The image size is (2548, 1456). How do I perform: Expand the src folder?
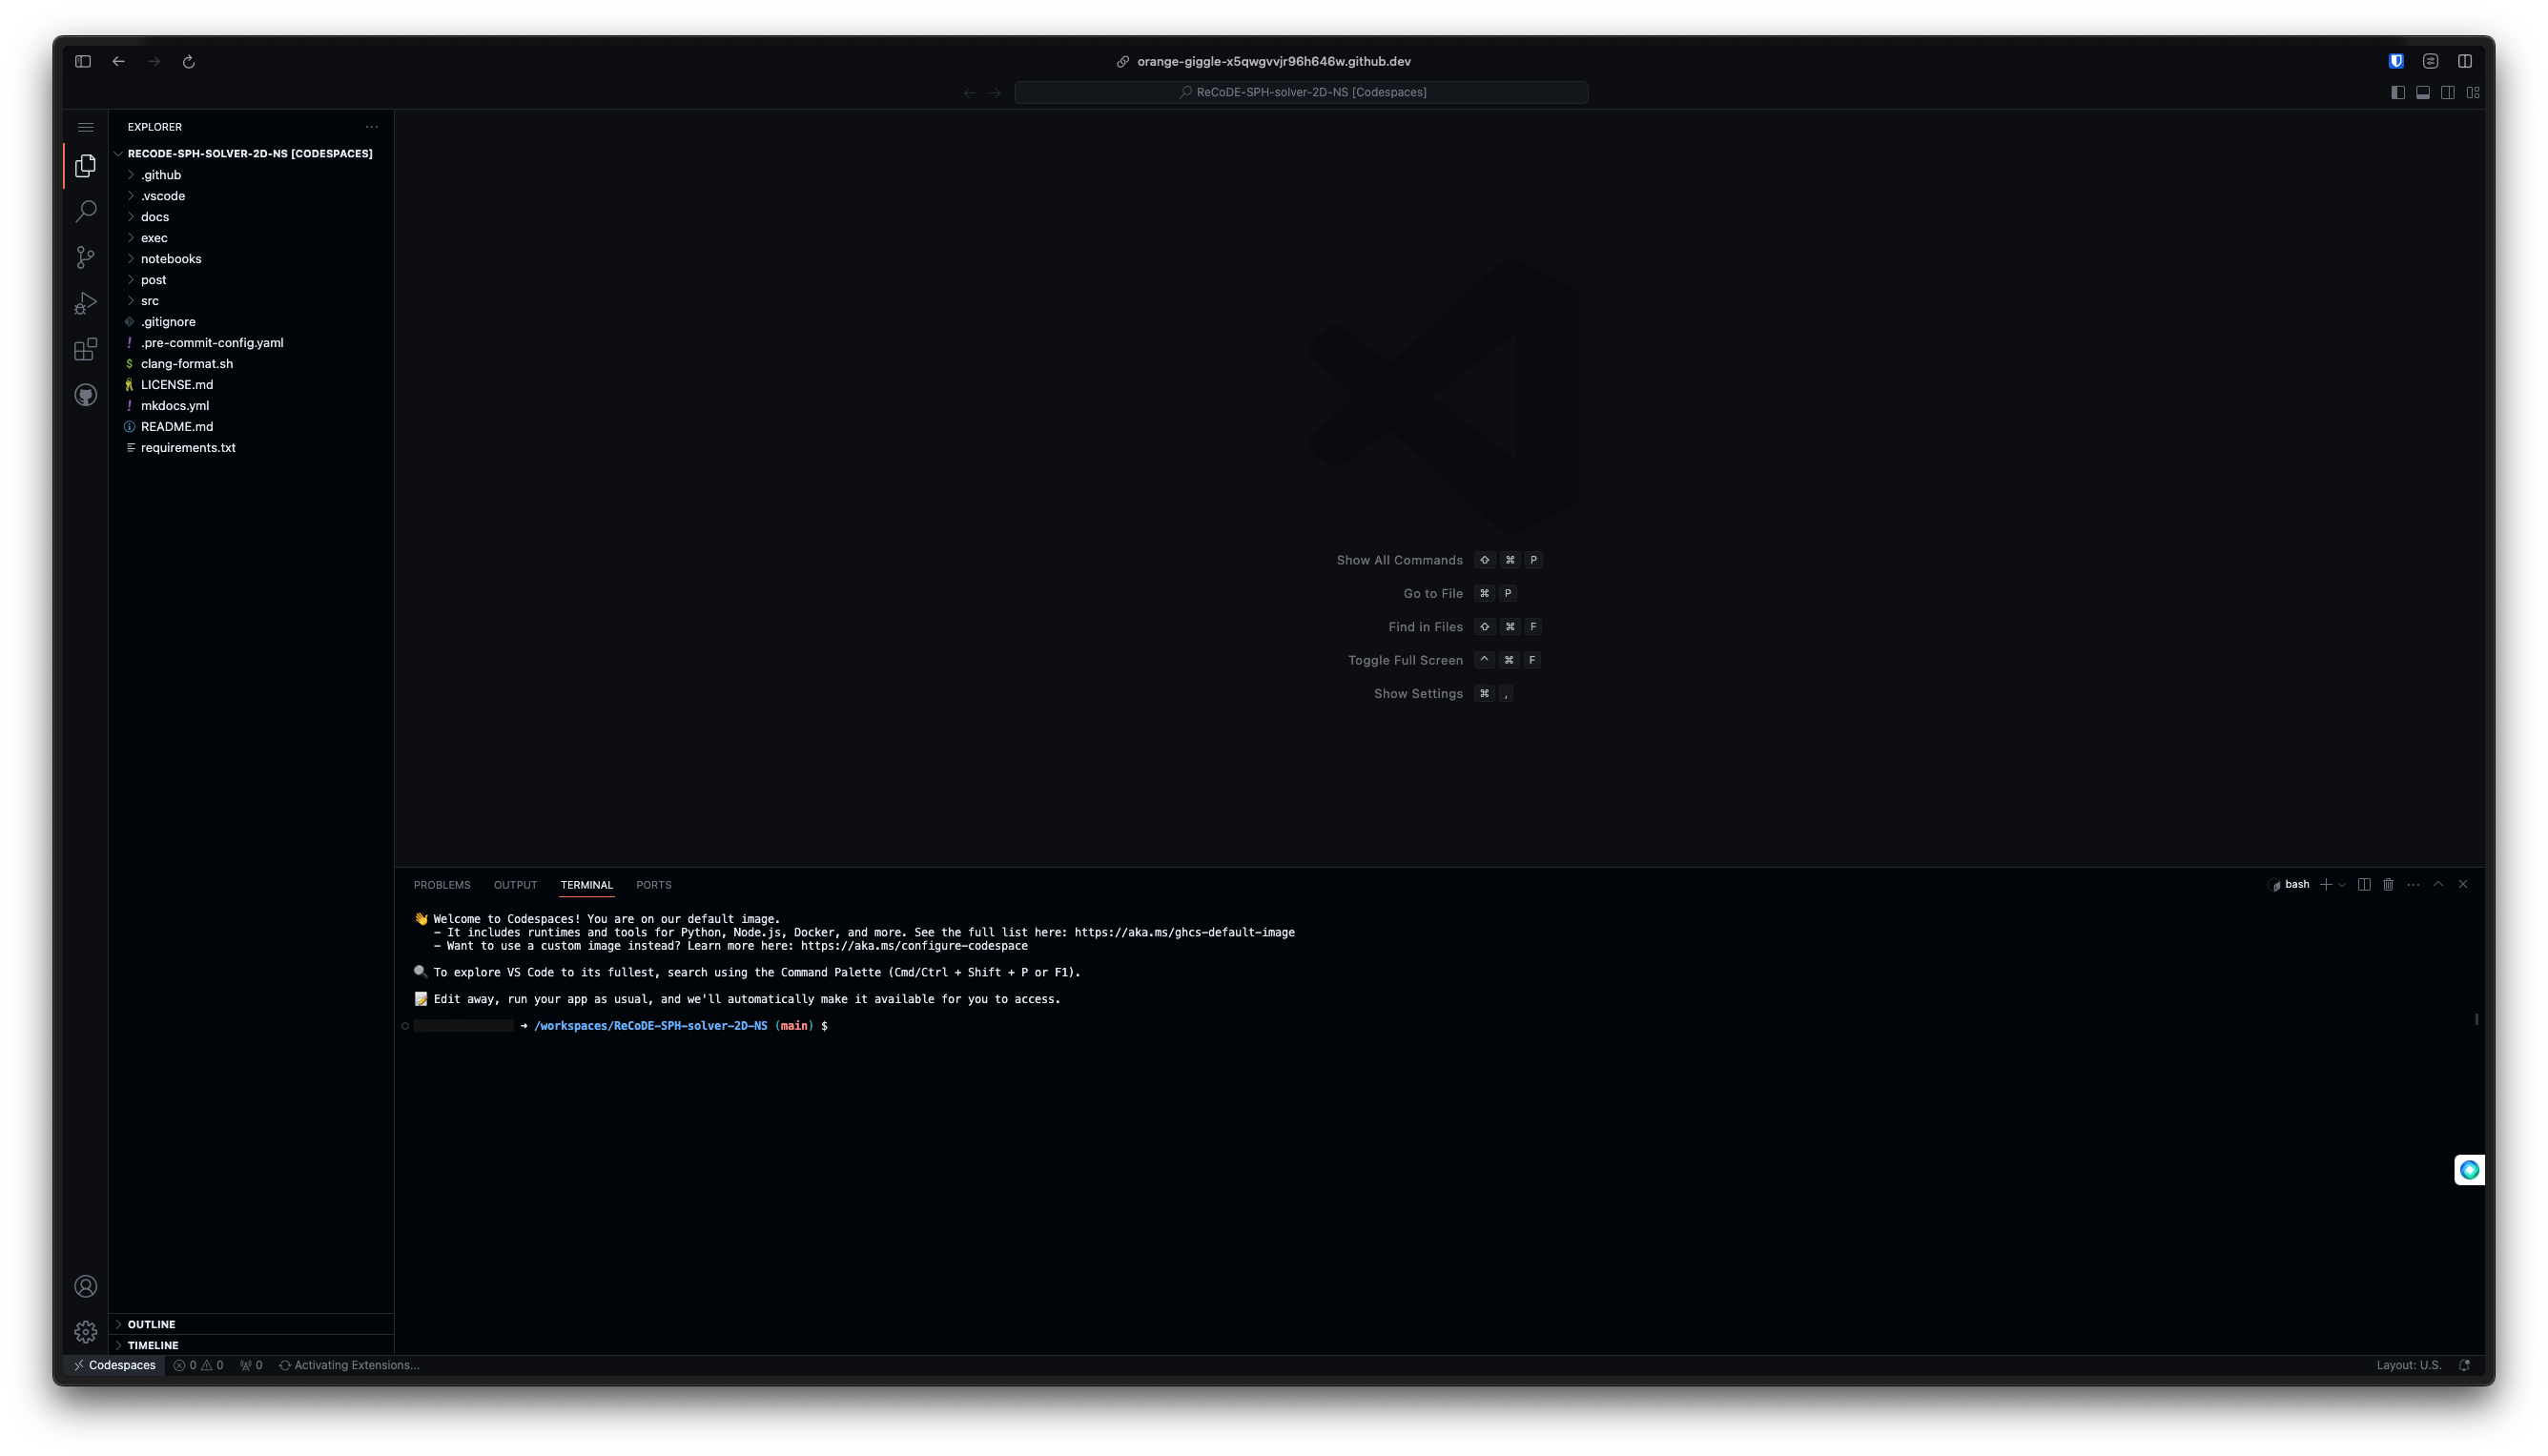pyautogui.click(x=250, y=301)
